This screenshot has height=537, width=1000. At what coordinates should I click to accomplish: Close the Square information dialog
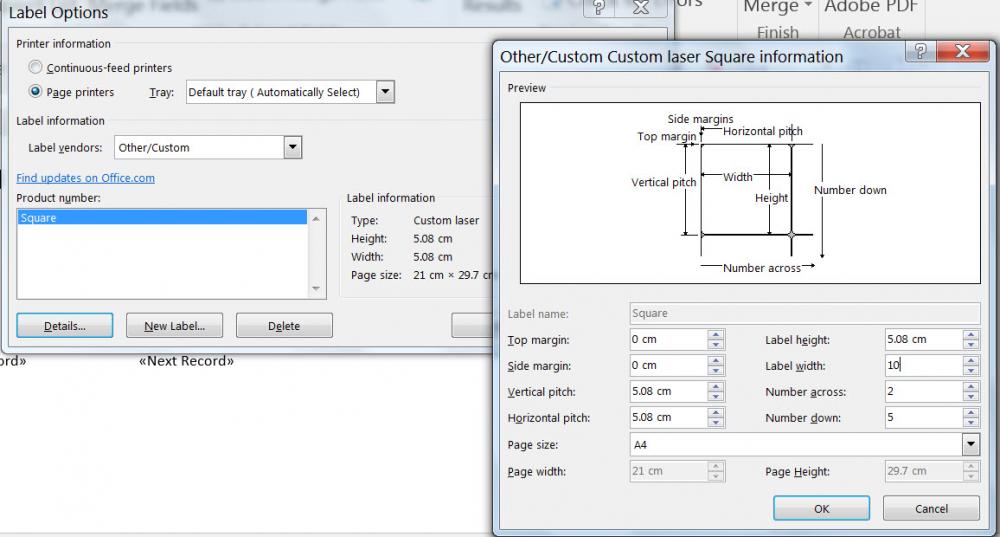[964, 51]
